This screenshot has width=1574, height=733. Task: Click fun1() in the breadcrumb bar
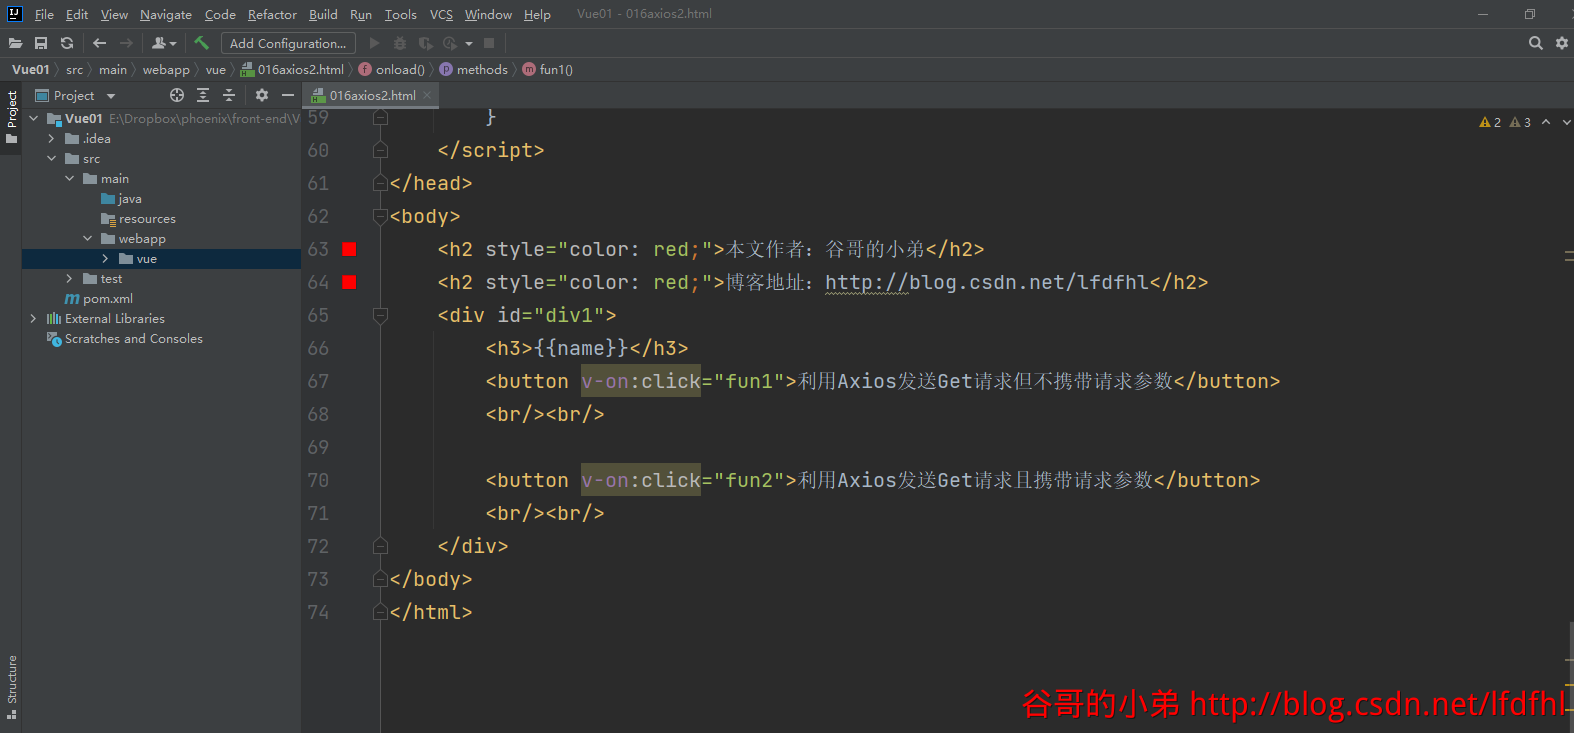pos(548,69)
